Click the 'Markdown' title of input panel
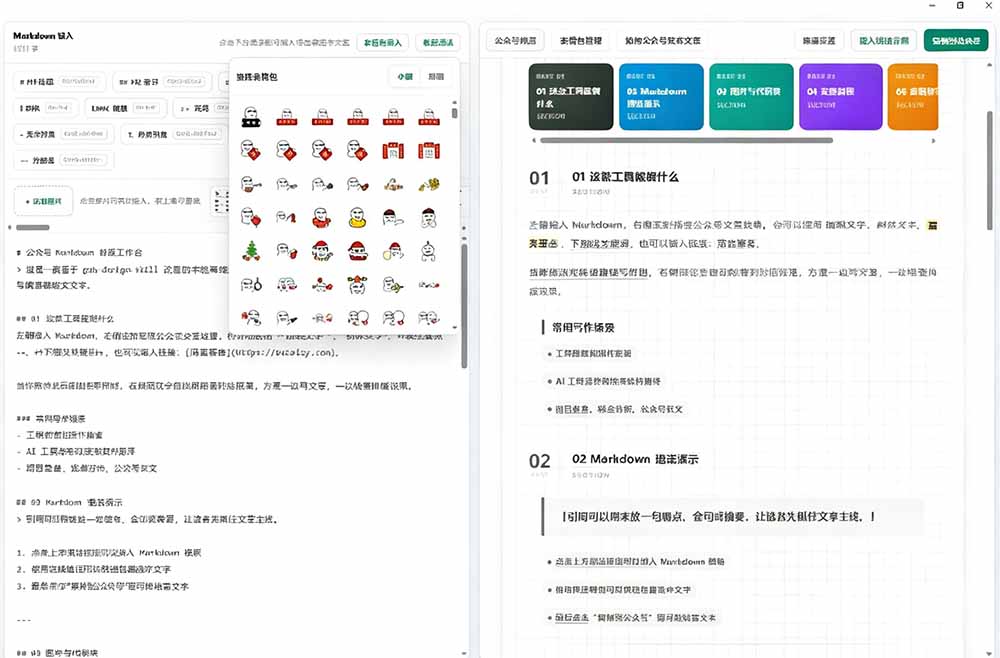 (43, 36)
